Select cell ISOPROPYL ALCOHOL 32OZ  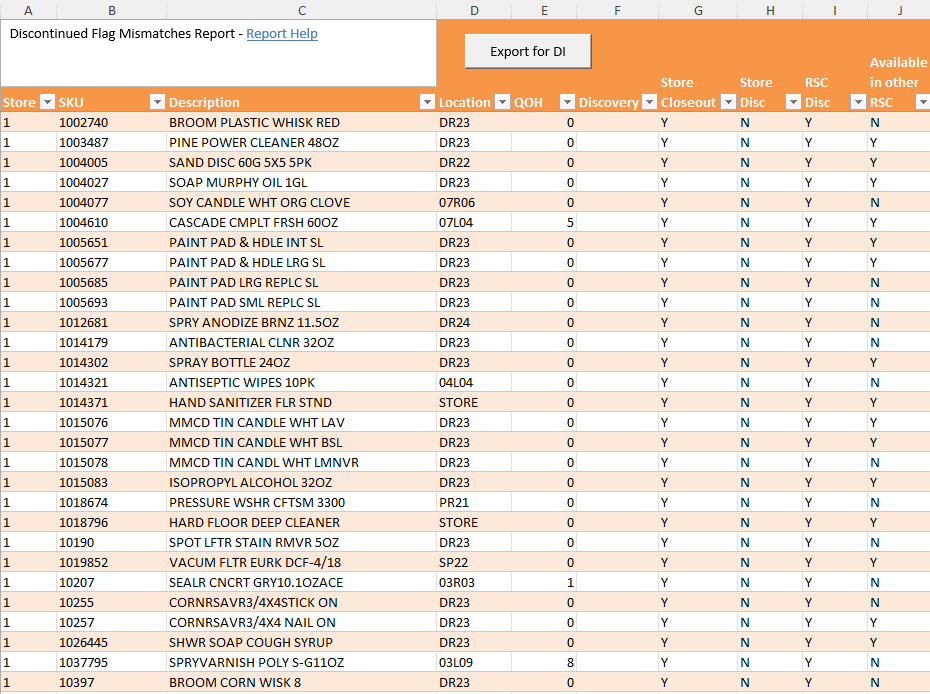(x=301, y=483)
